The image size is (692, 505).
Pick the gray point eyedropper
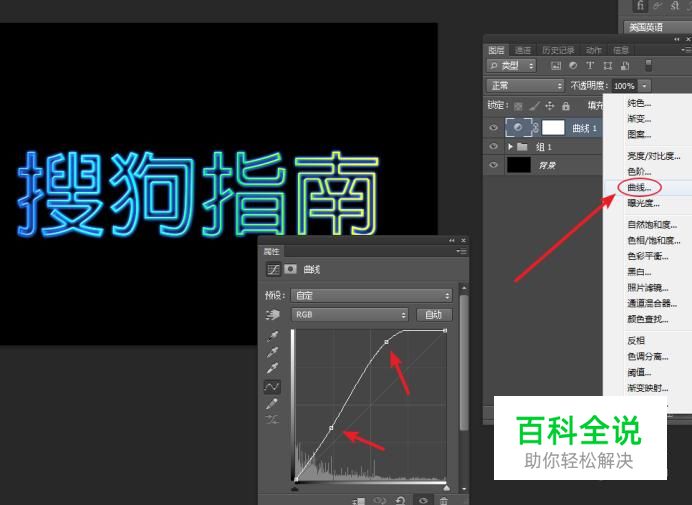click(272, 352)
